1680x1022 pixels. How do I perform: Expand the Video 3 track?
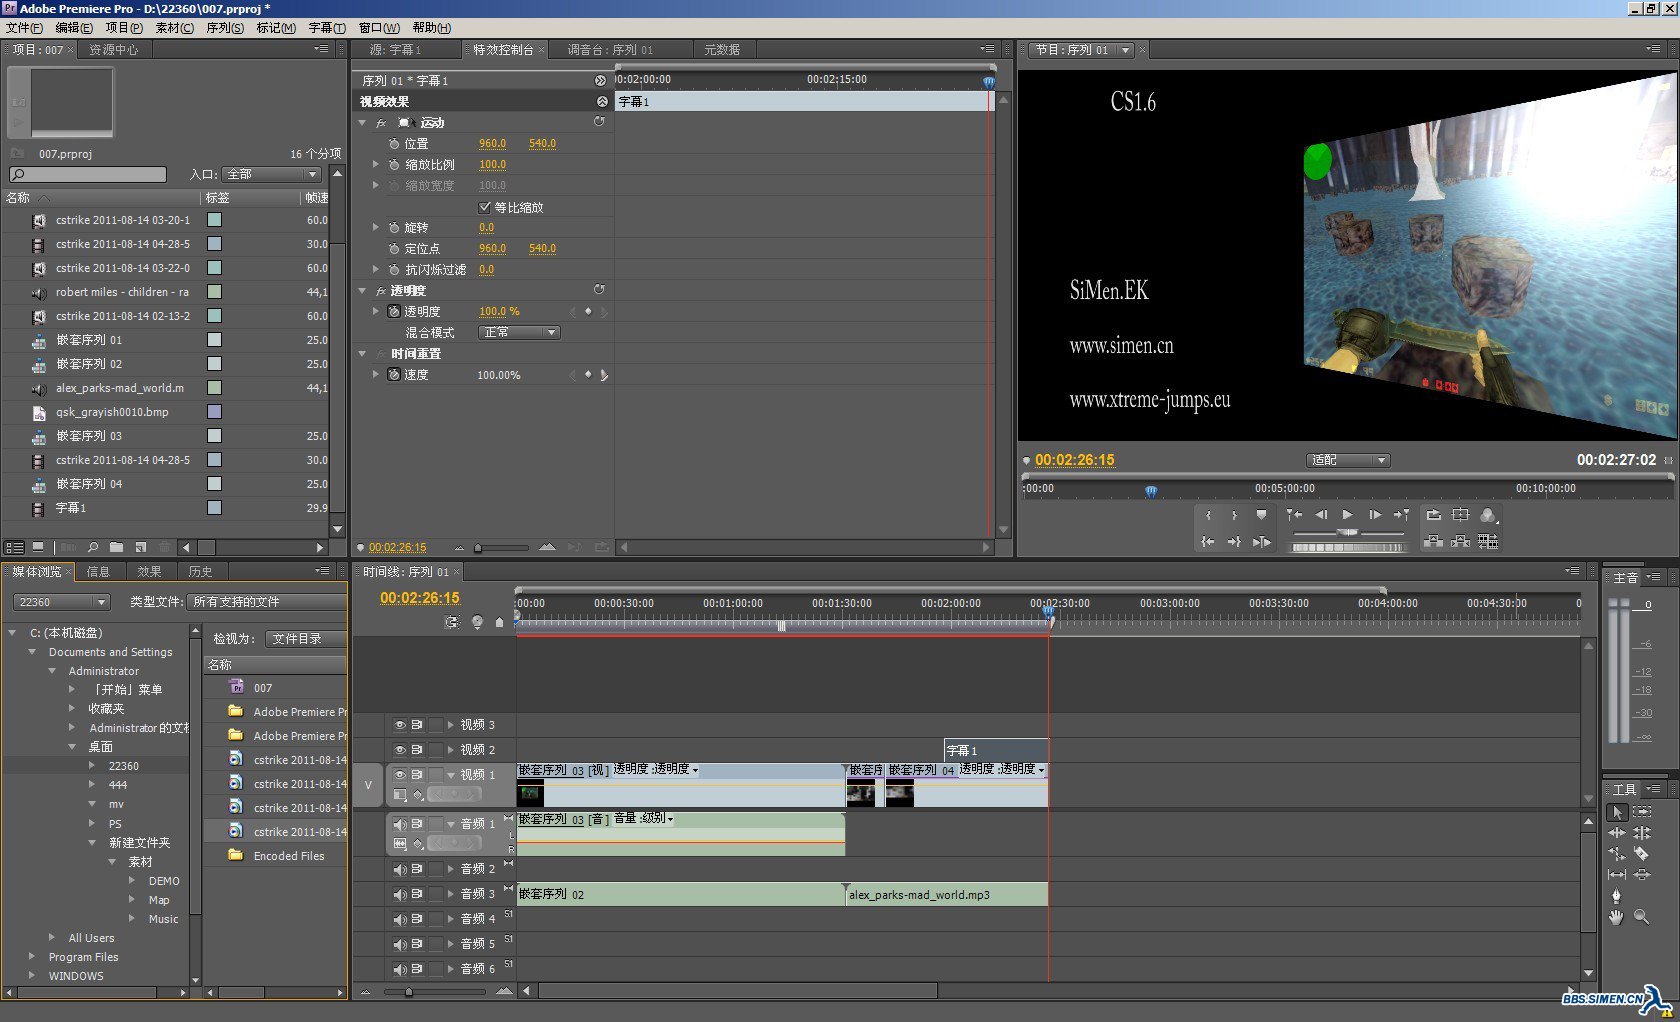451,725
